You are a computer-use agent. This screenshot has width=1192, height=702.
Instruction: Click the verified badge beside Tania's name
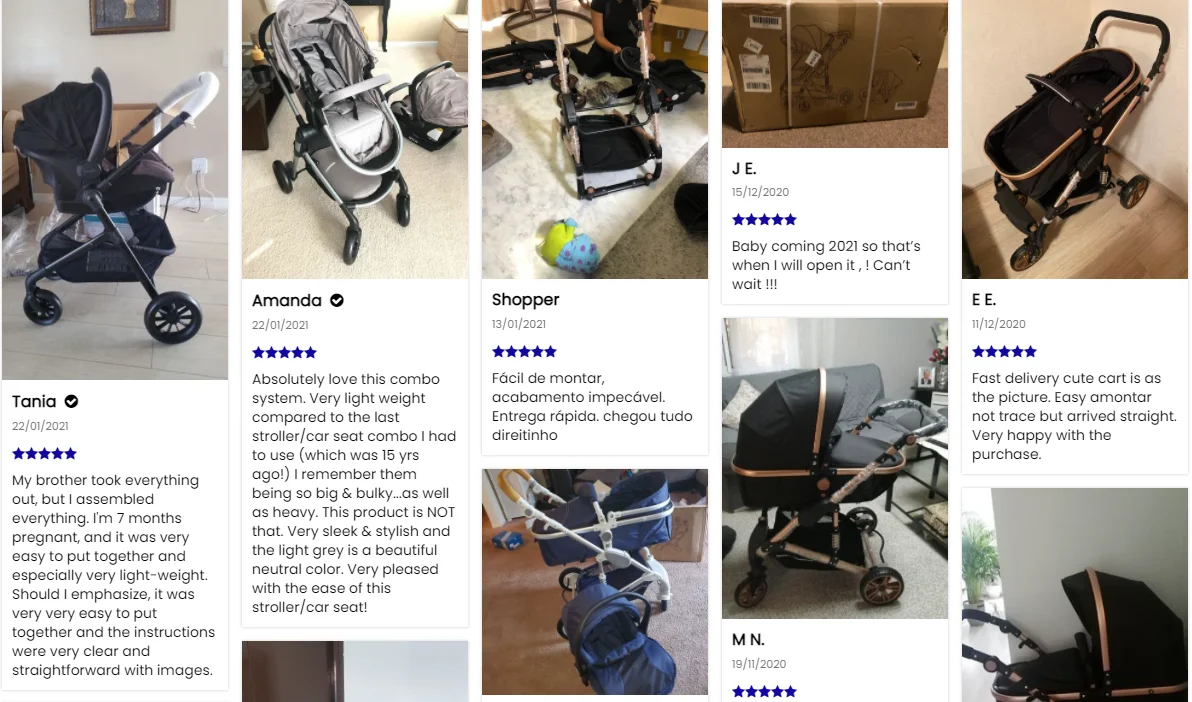point(71,402)
